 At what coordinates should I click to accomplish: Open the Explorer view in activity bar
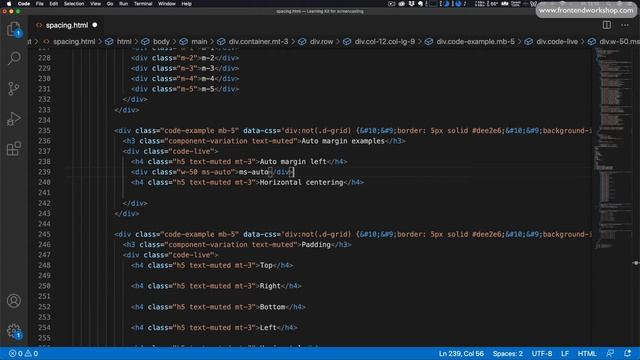pos(14,29)
